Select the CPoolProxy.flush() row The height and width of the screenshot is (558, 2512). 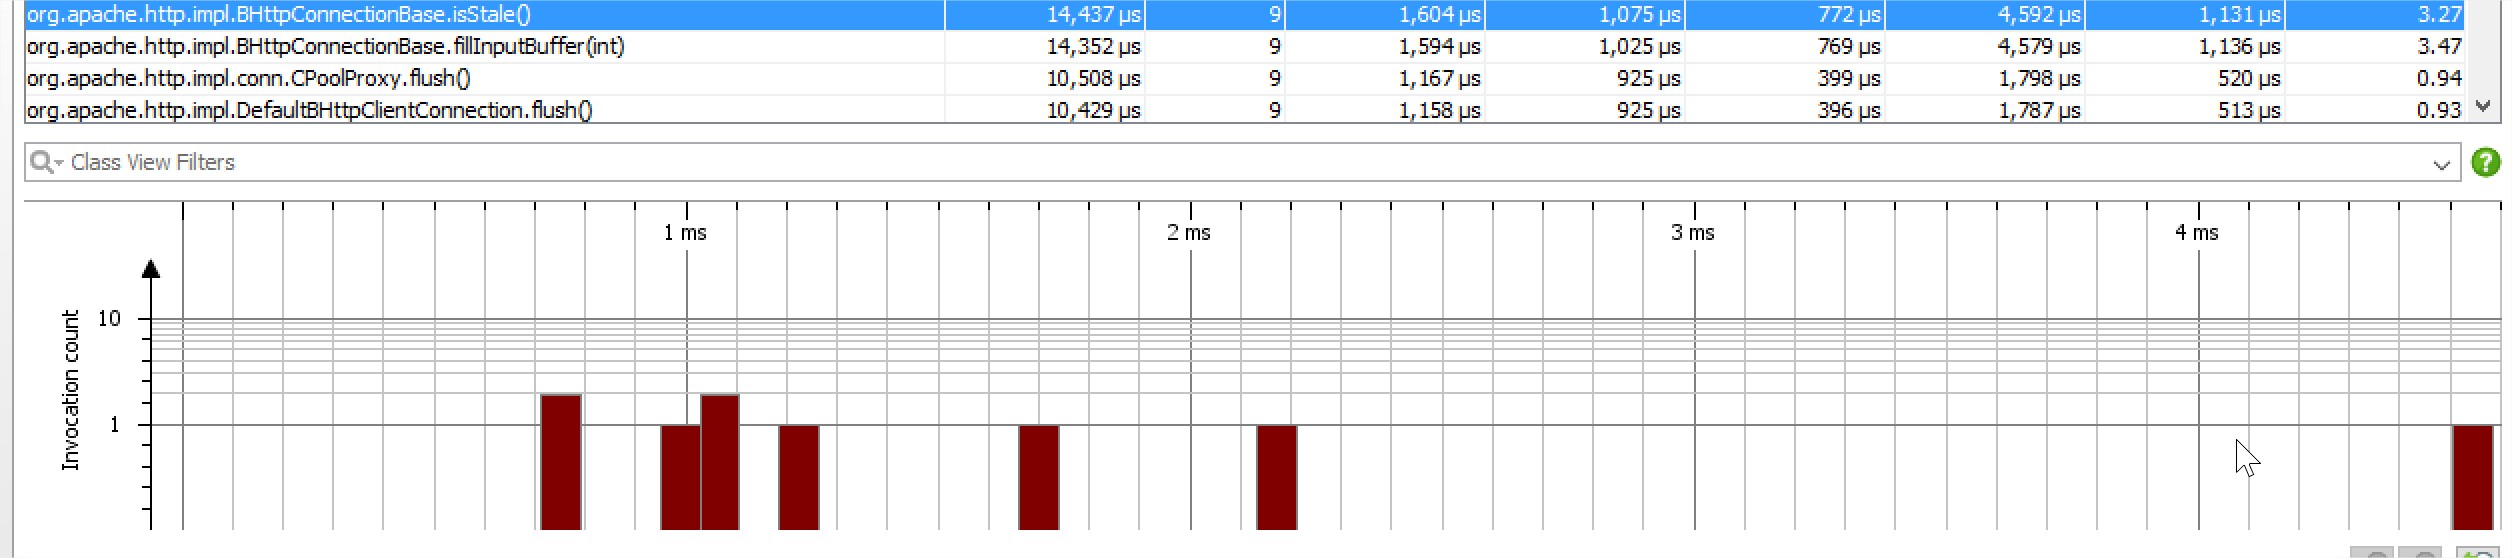click(x=1244, y=78)
